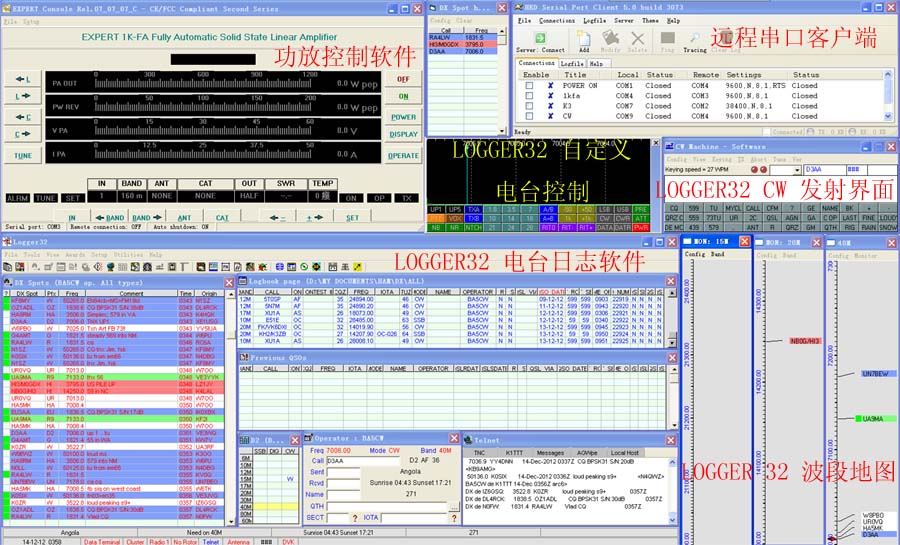The height and width of the screenshot is (545, 900).
Task: Select the KH2/K3ZB row in Logbook page
Action: point(451,334)
